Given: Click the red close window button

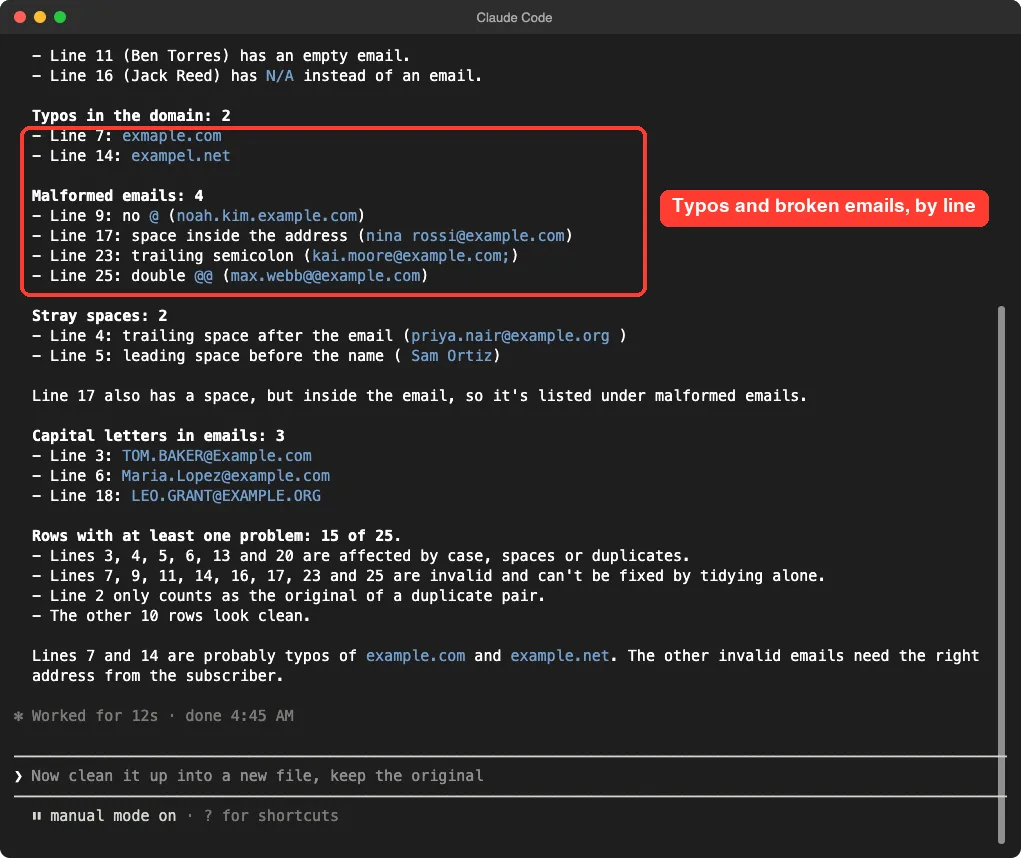Looking at the screenshot, I should click(20, 17).
